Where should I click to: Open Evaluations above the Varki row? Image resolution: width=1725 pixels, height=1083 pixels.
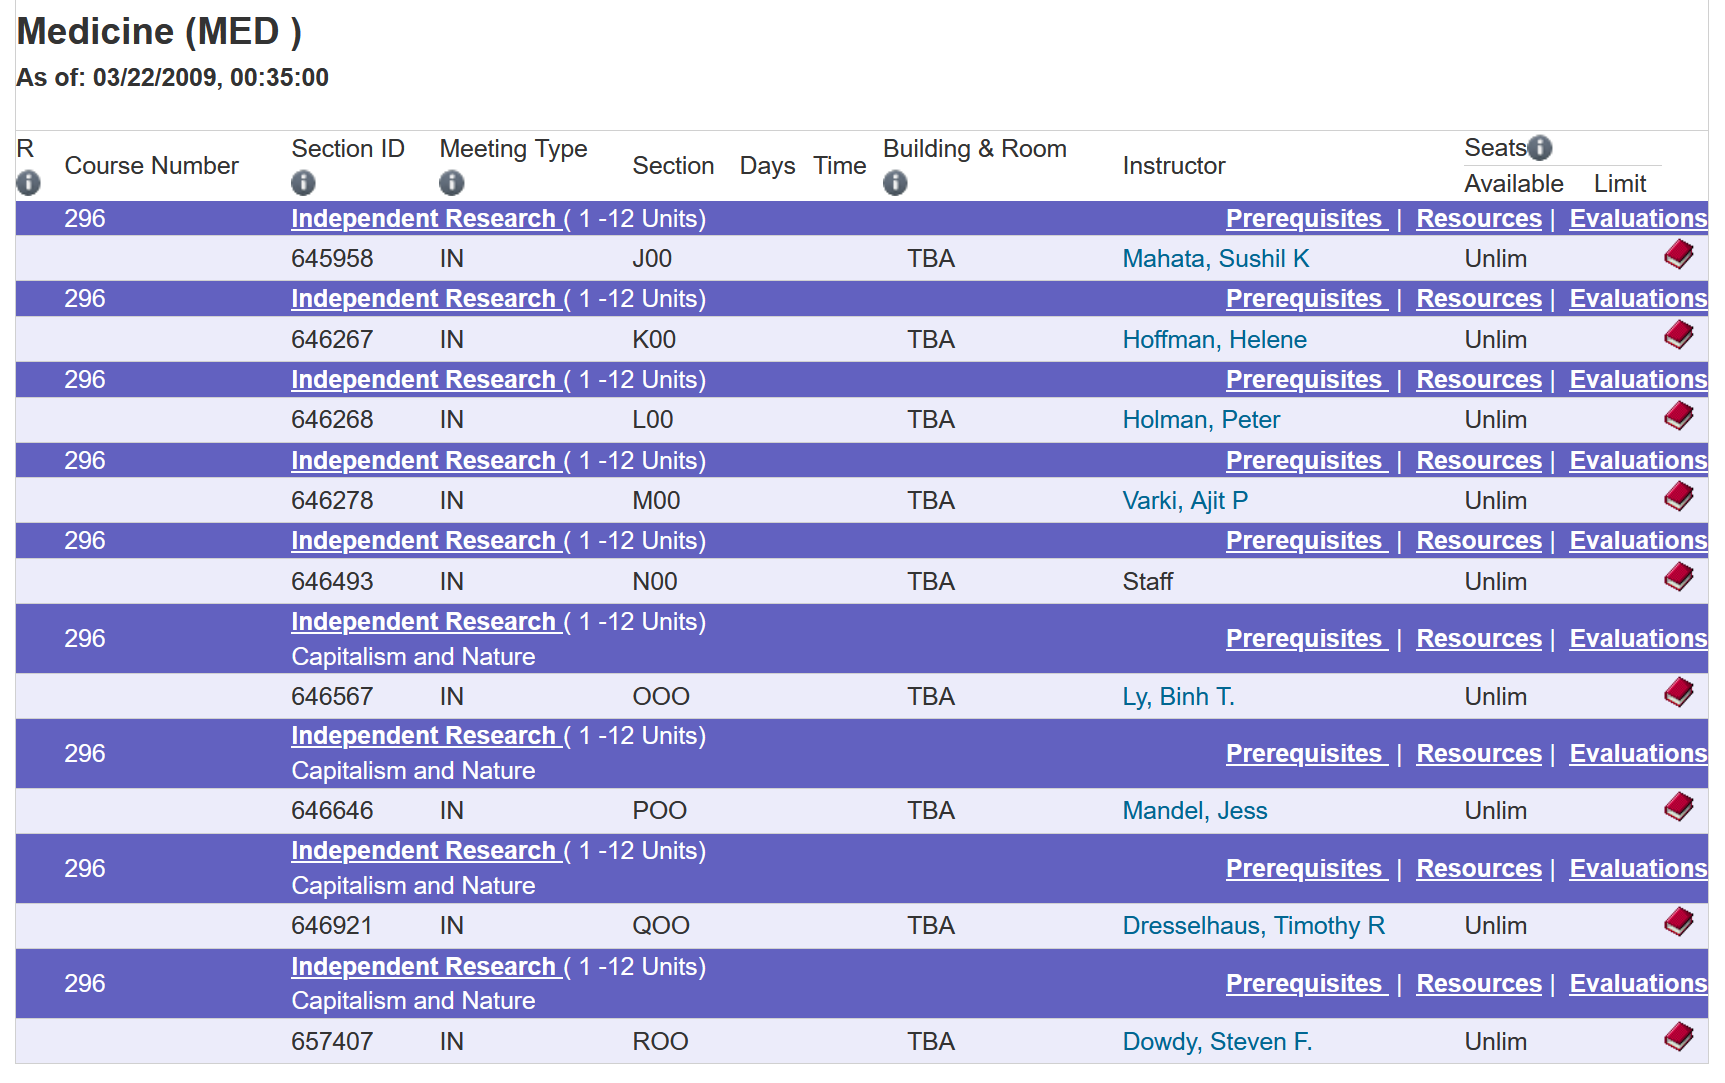click(1638, 460)
